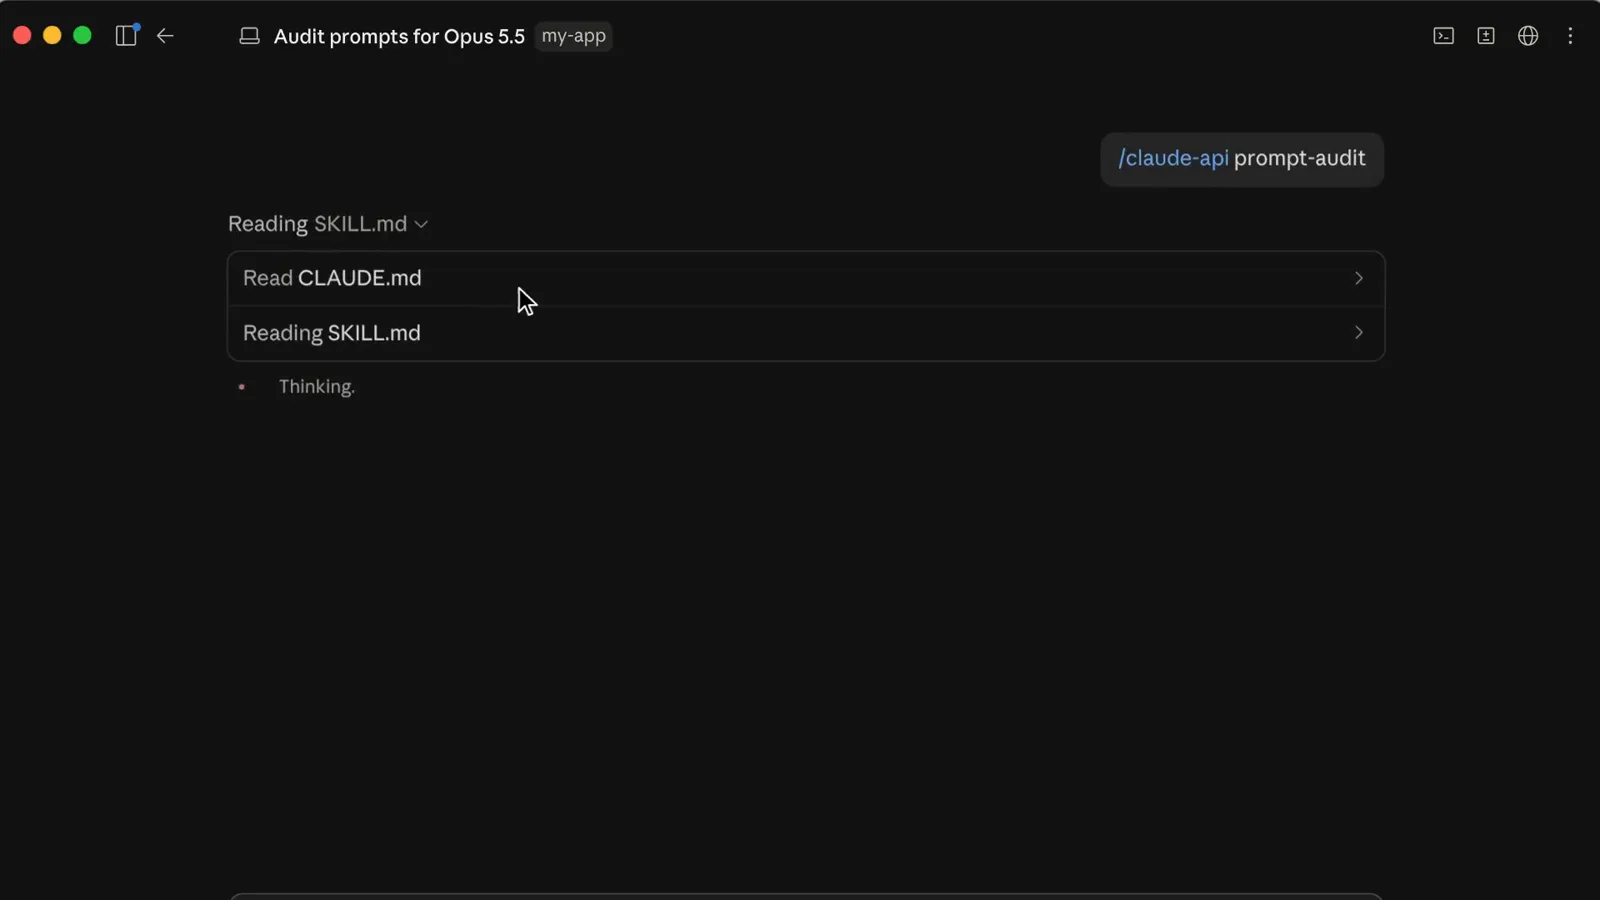Expand the Read CLAUDE.md row chevron

point(1358,278)
